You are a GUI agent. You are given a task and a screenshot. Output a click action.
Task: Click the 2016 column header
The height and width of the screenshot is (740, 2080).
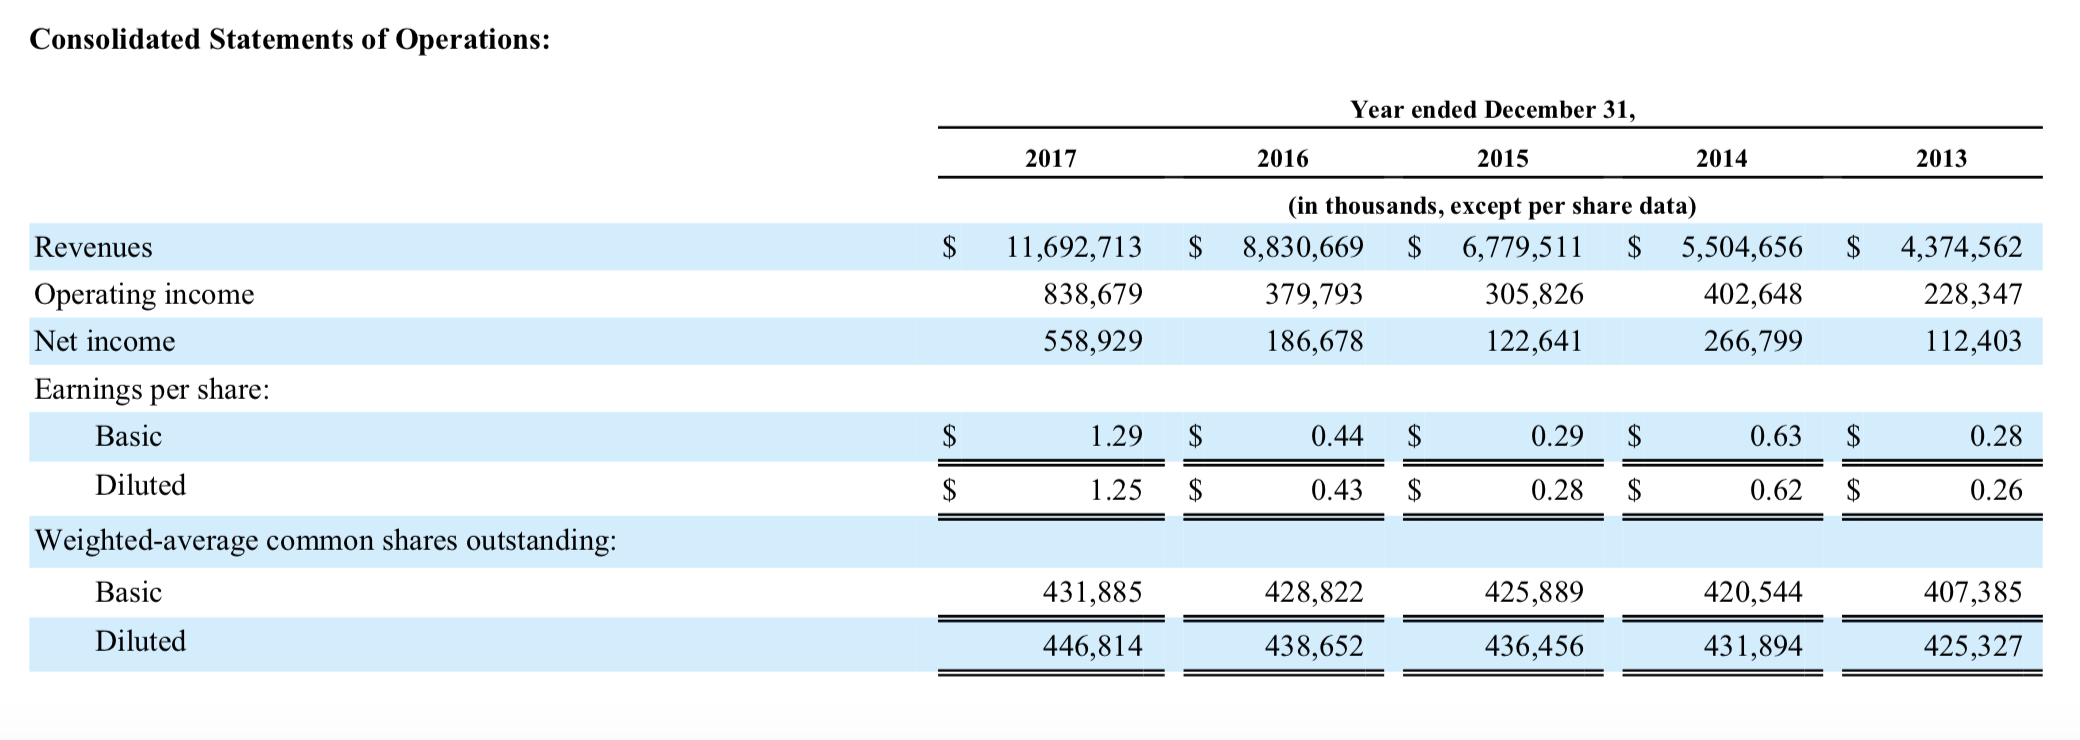point(1283,158)
